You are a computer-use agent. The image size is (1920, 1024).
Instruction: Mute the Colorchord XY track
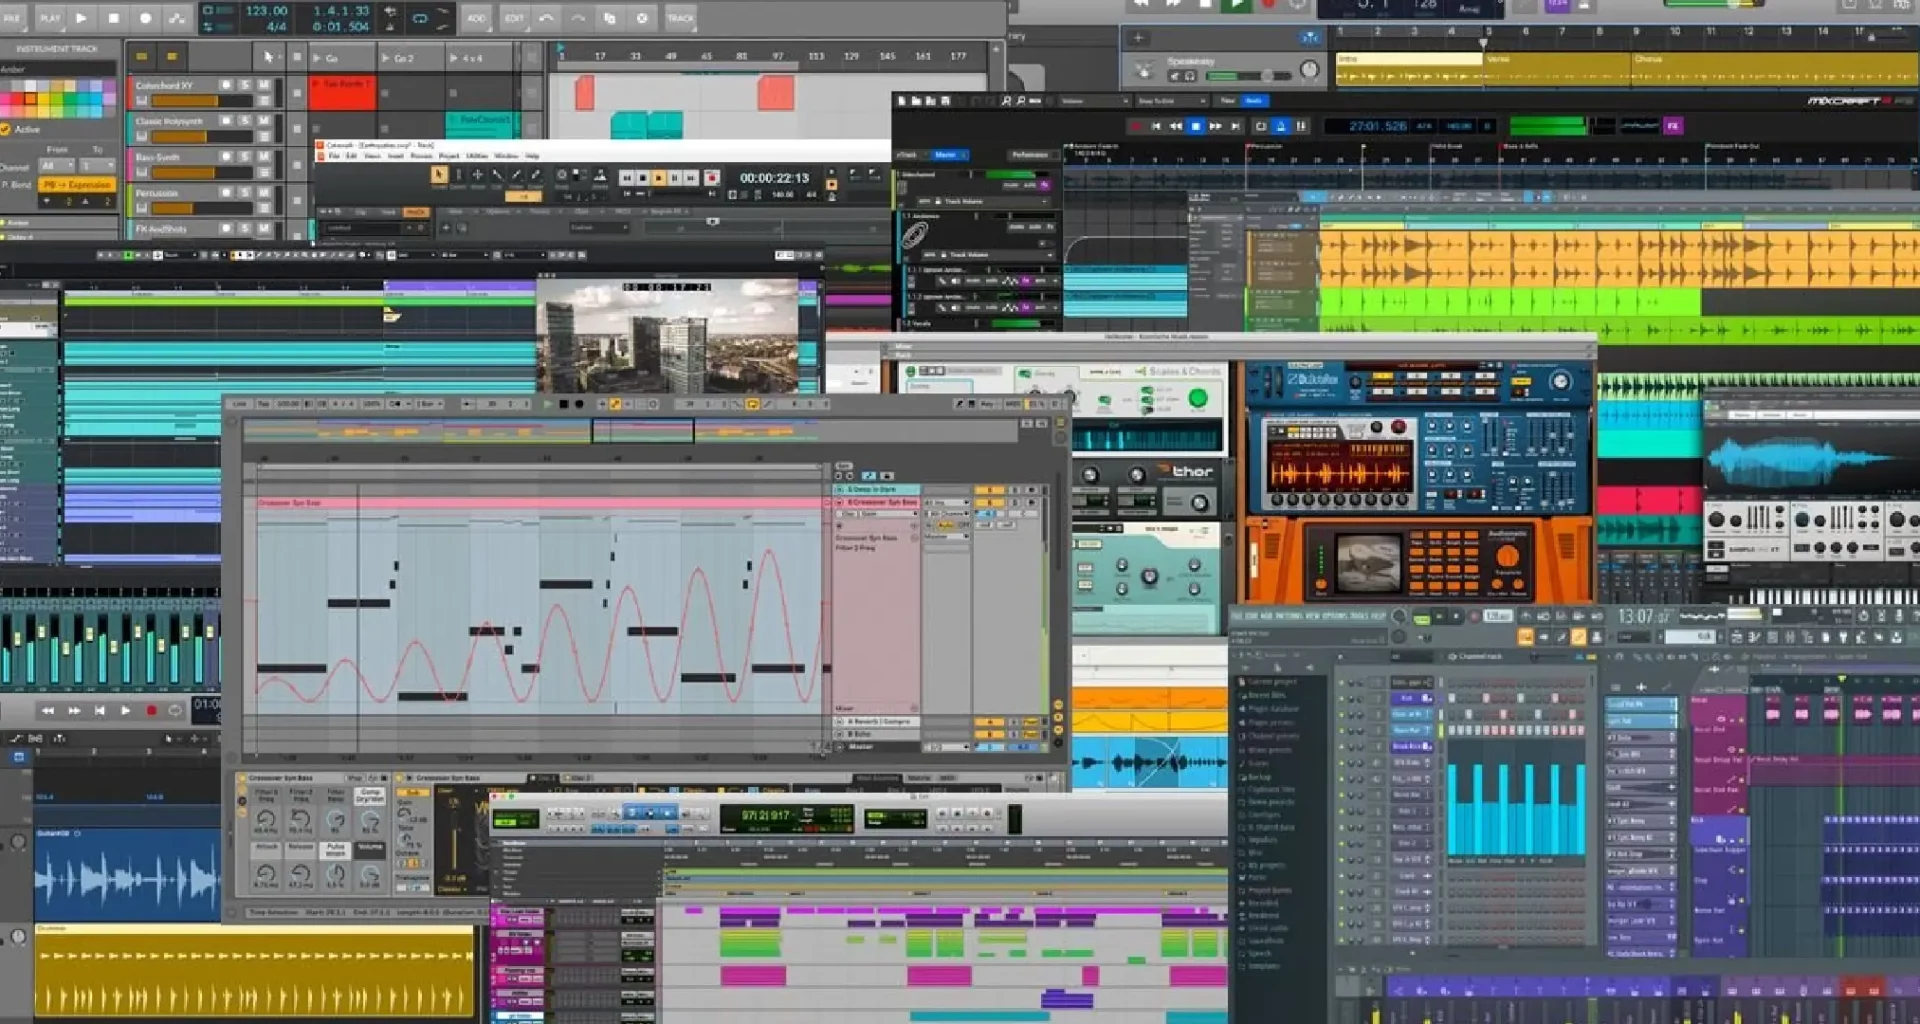(264, 85)
